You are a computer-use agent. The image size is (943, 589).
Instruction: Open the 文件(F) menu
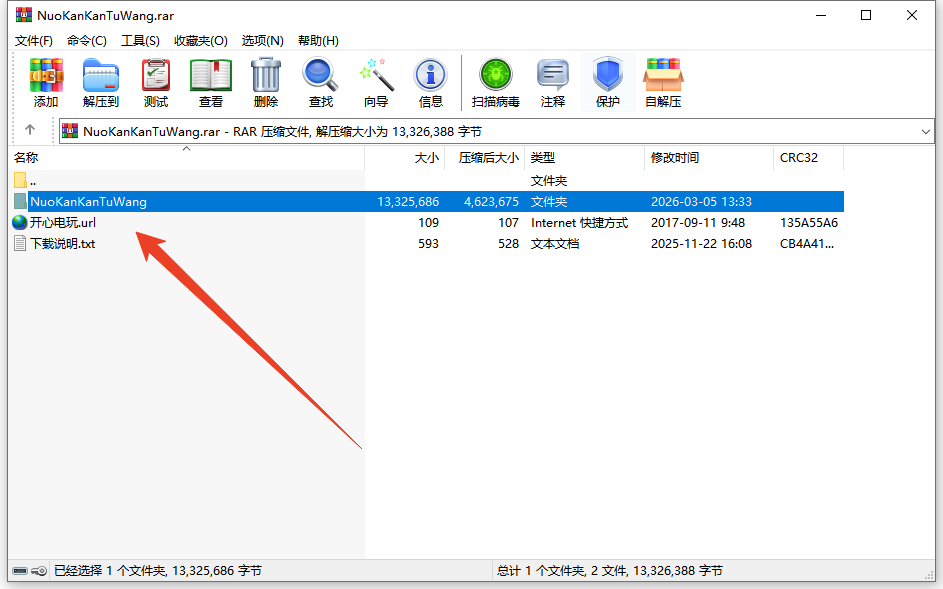point(34,40)
